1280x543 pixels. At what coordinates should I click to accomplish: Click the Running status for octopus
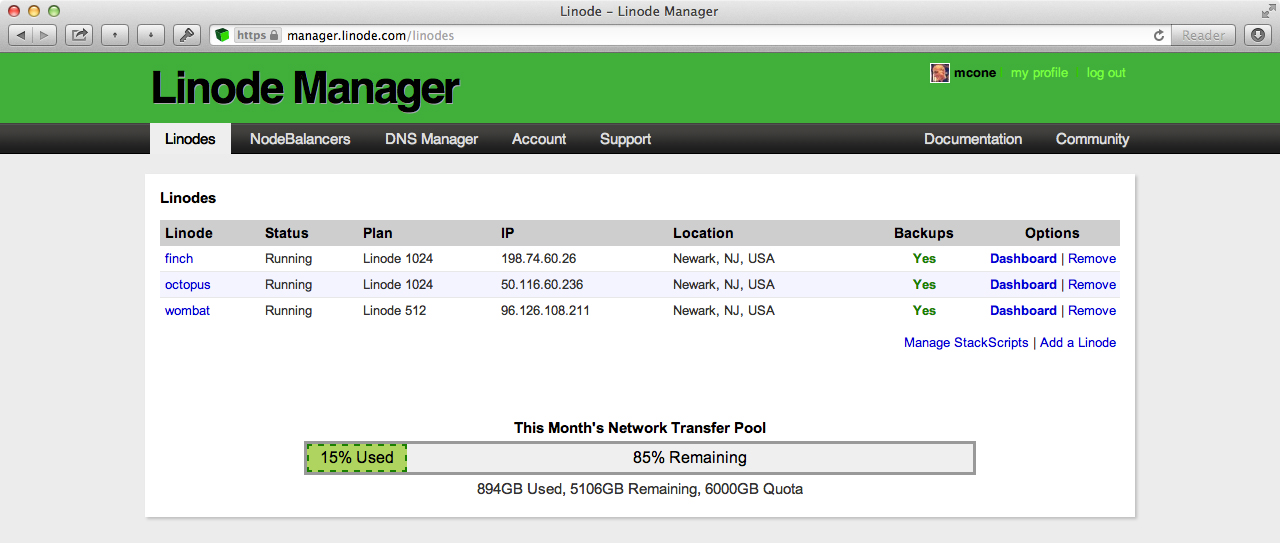(x=289, y=285)
